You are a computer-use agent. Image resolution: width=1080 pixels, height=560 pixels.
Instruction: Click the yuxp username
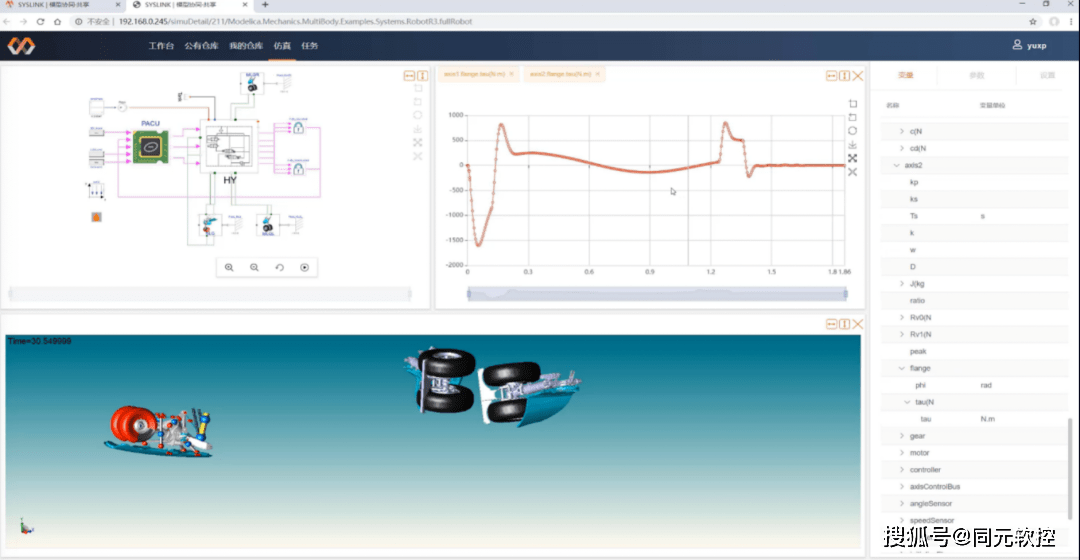click(x=1037, y=46)
